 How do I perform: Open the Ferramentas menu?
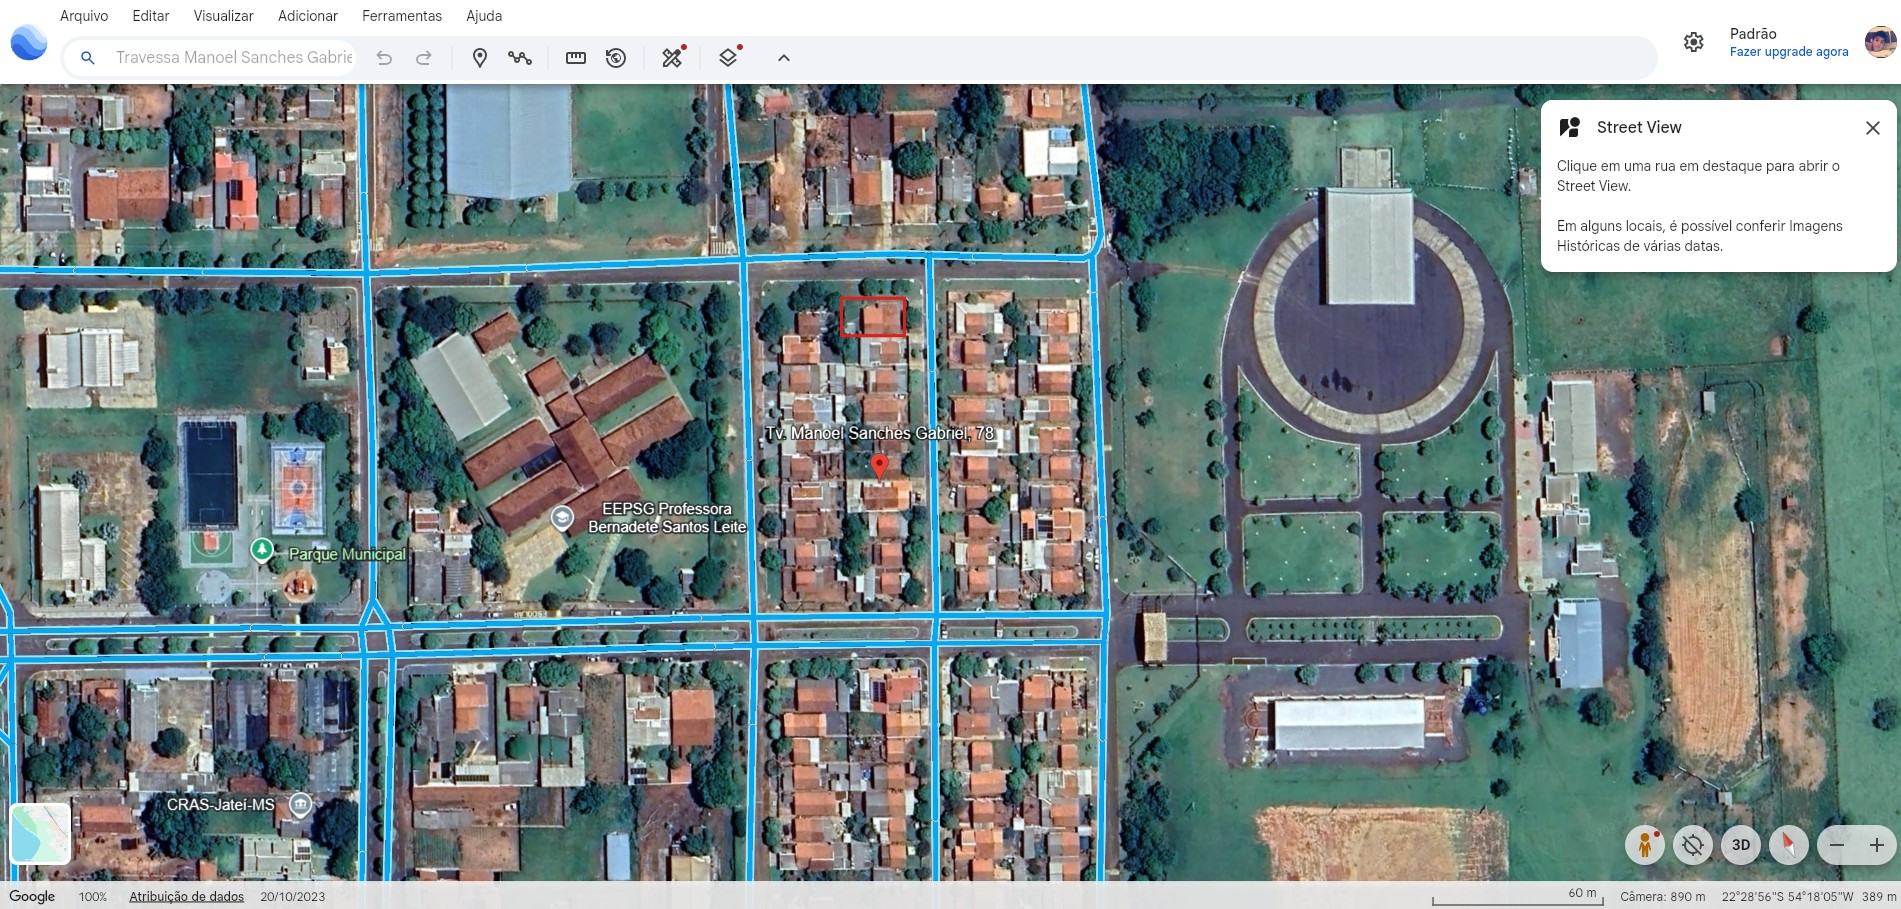pos(401,16)
